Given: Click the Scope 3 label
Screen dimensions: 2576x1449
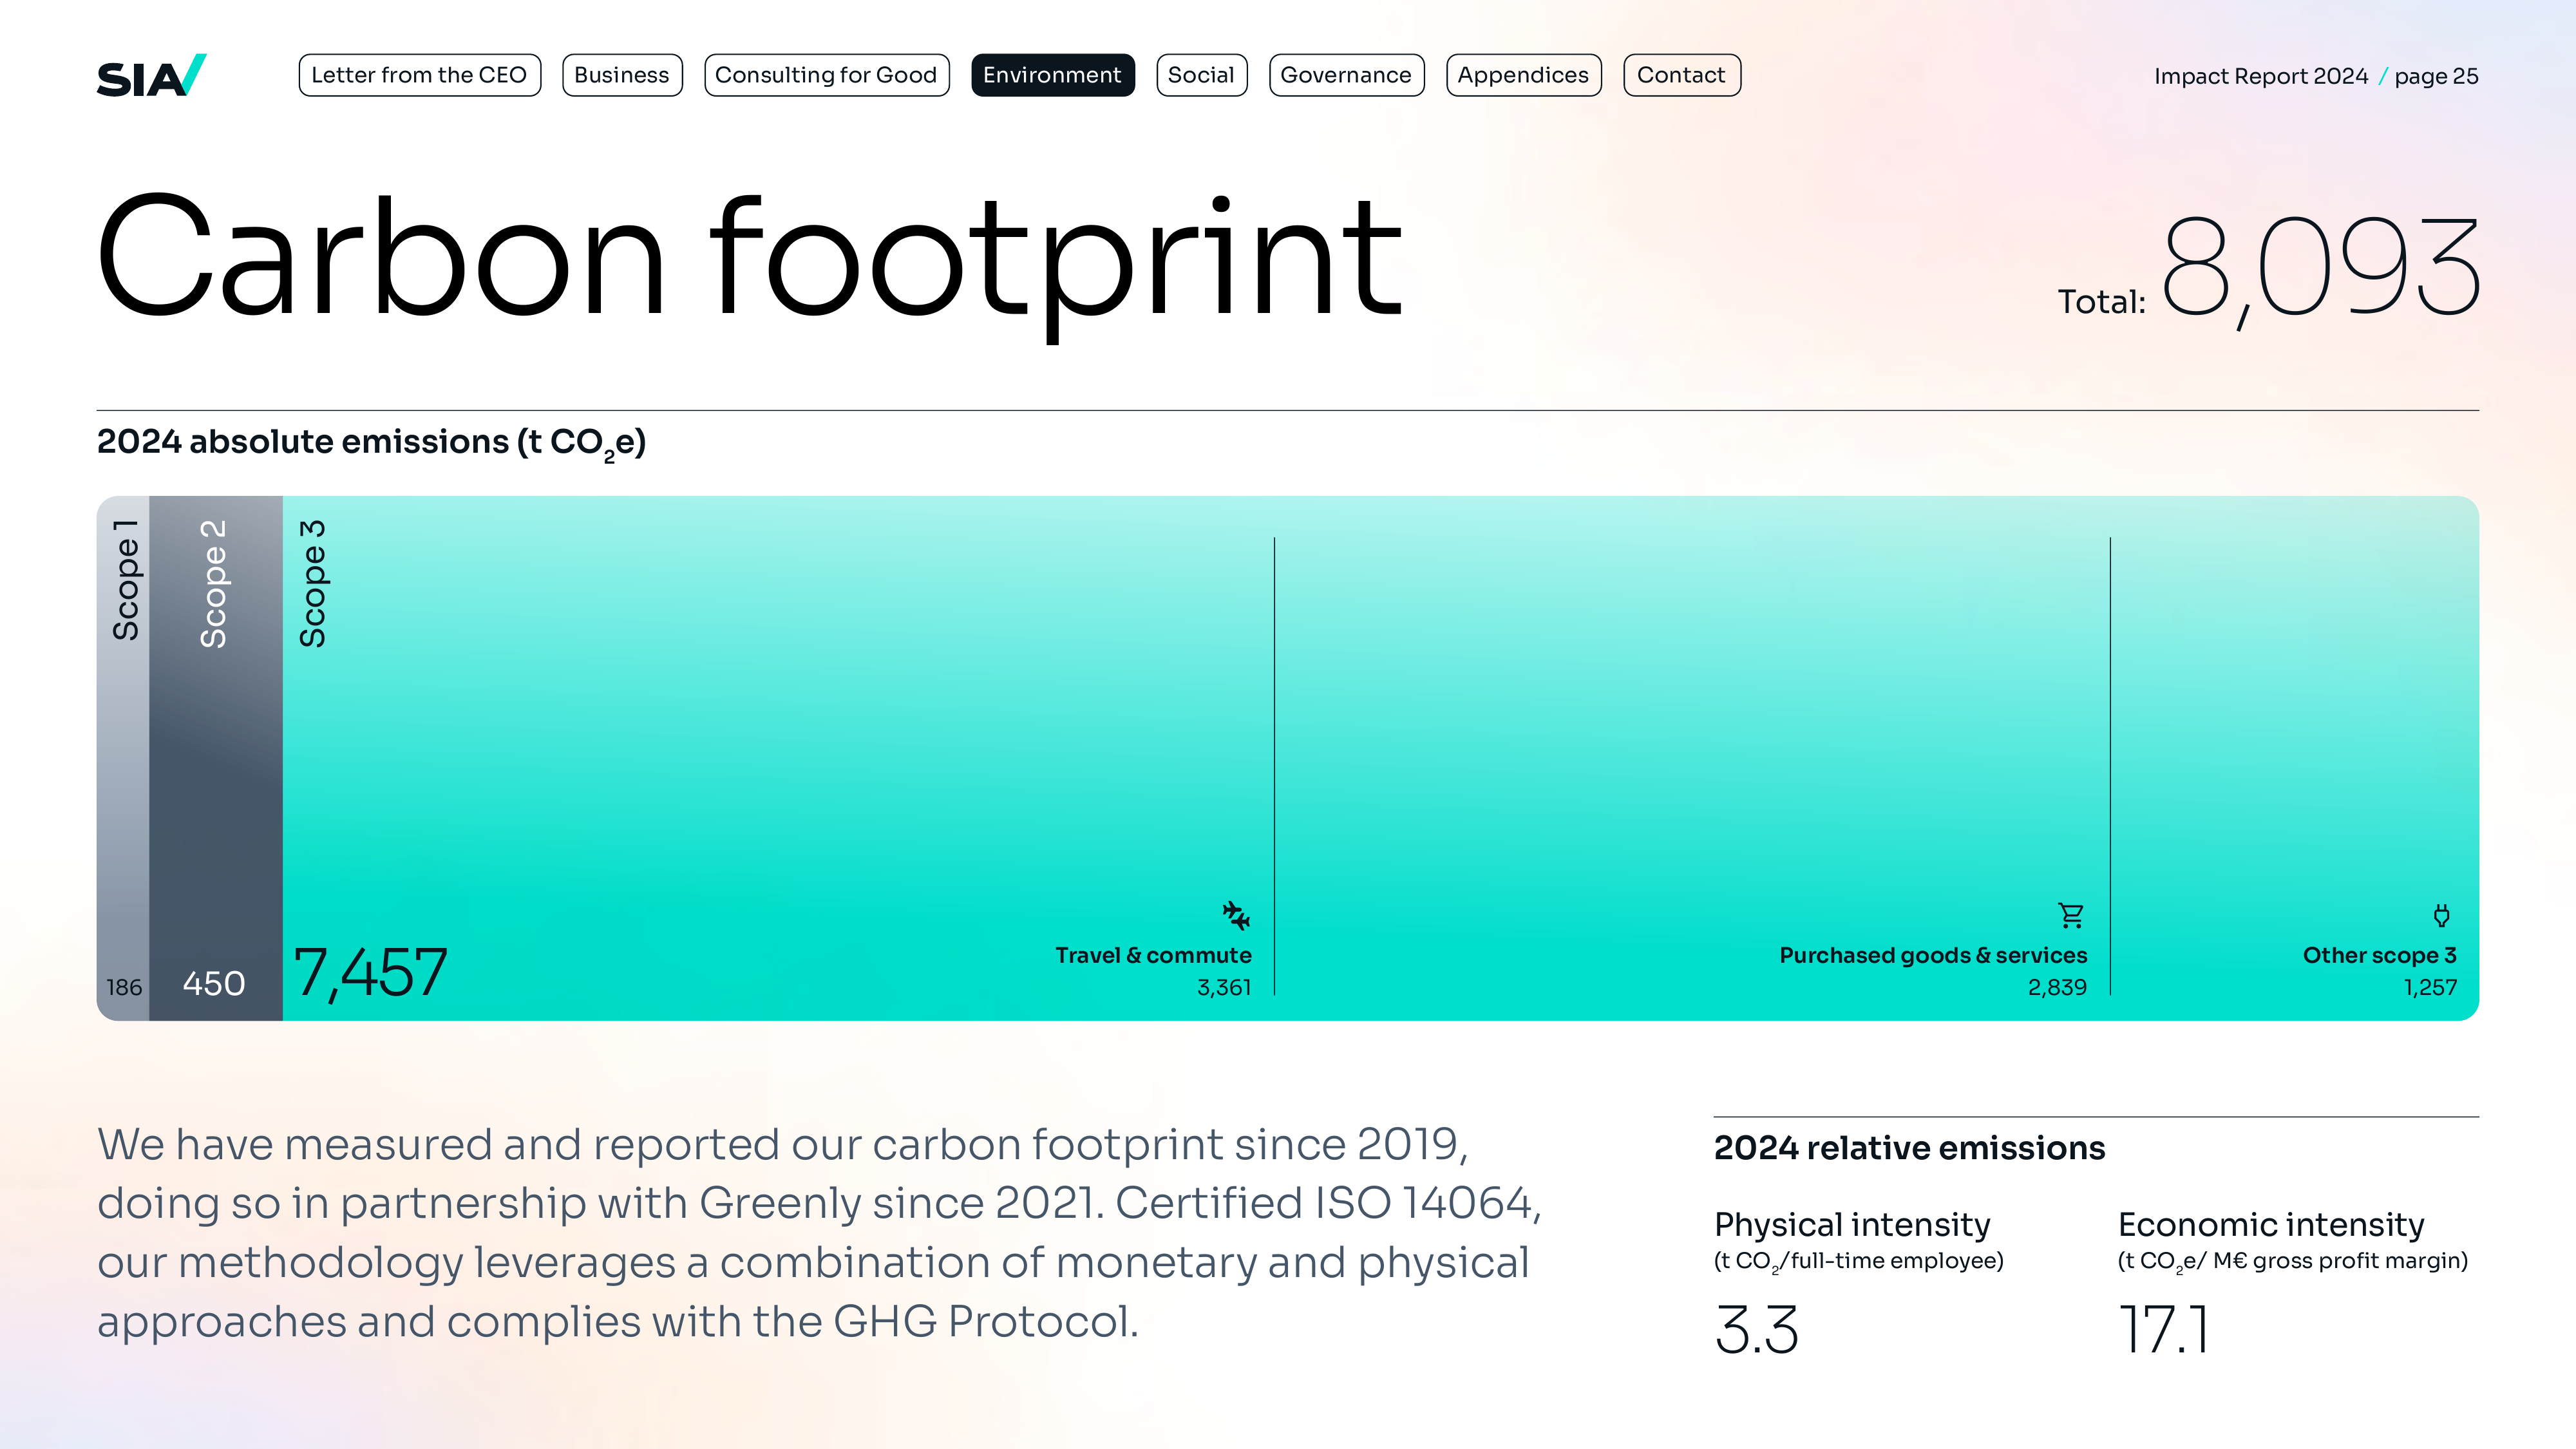Looking at the screenshot, I should pyautogui.click(x=313, y=584).
